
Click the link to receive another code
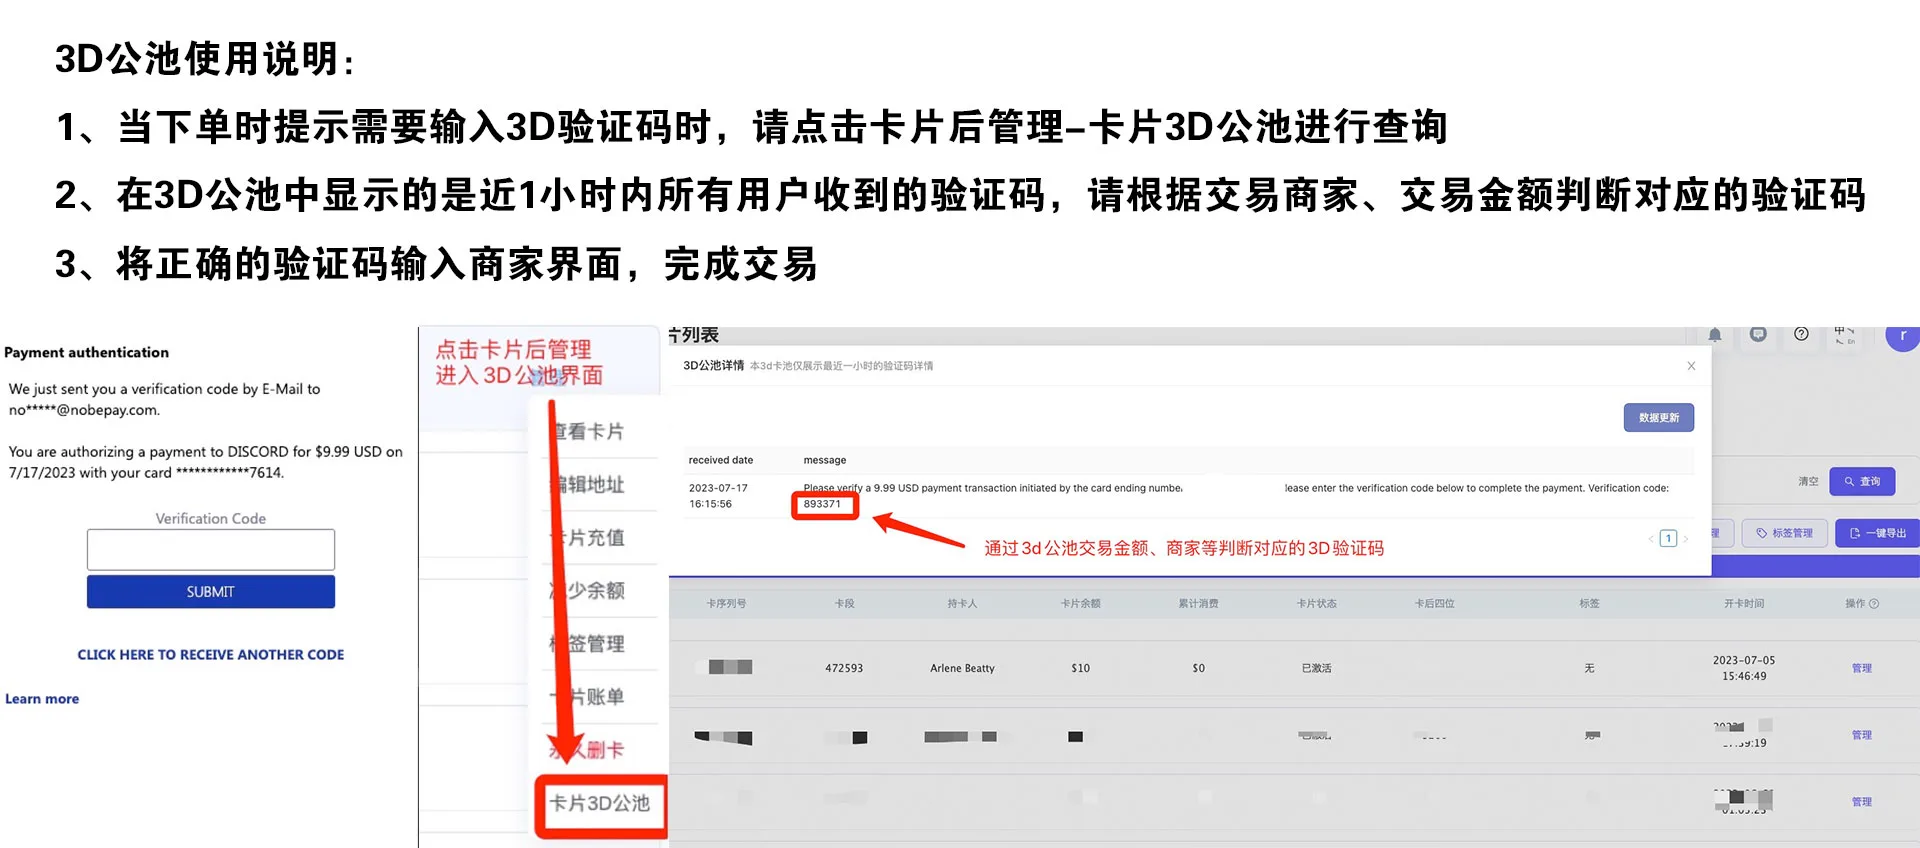pyautogui.click(x=211, y=655)
